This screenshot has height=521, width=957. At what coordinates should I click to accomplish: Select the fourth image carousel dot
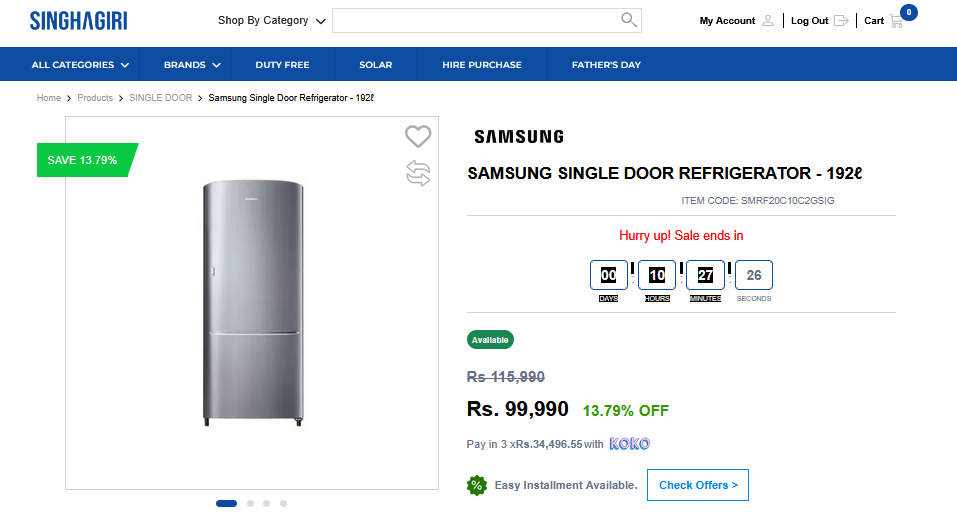(283, 503)
